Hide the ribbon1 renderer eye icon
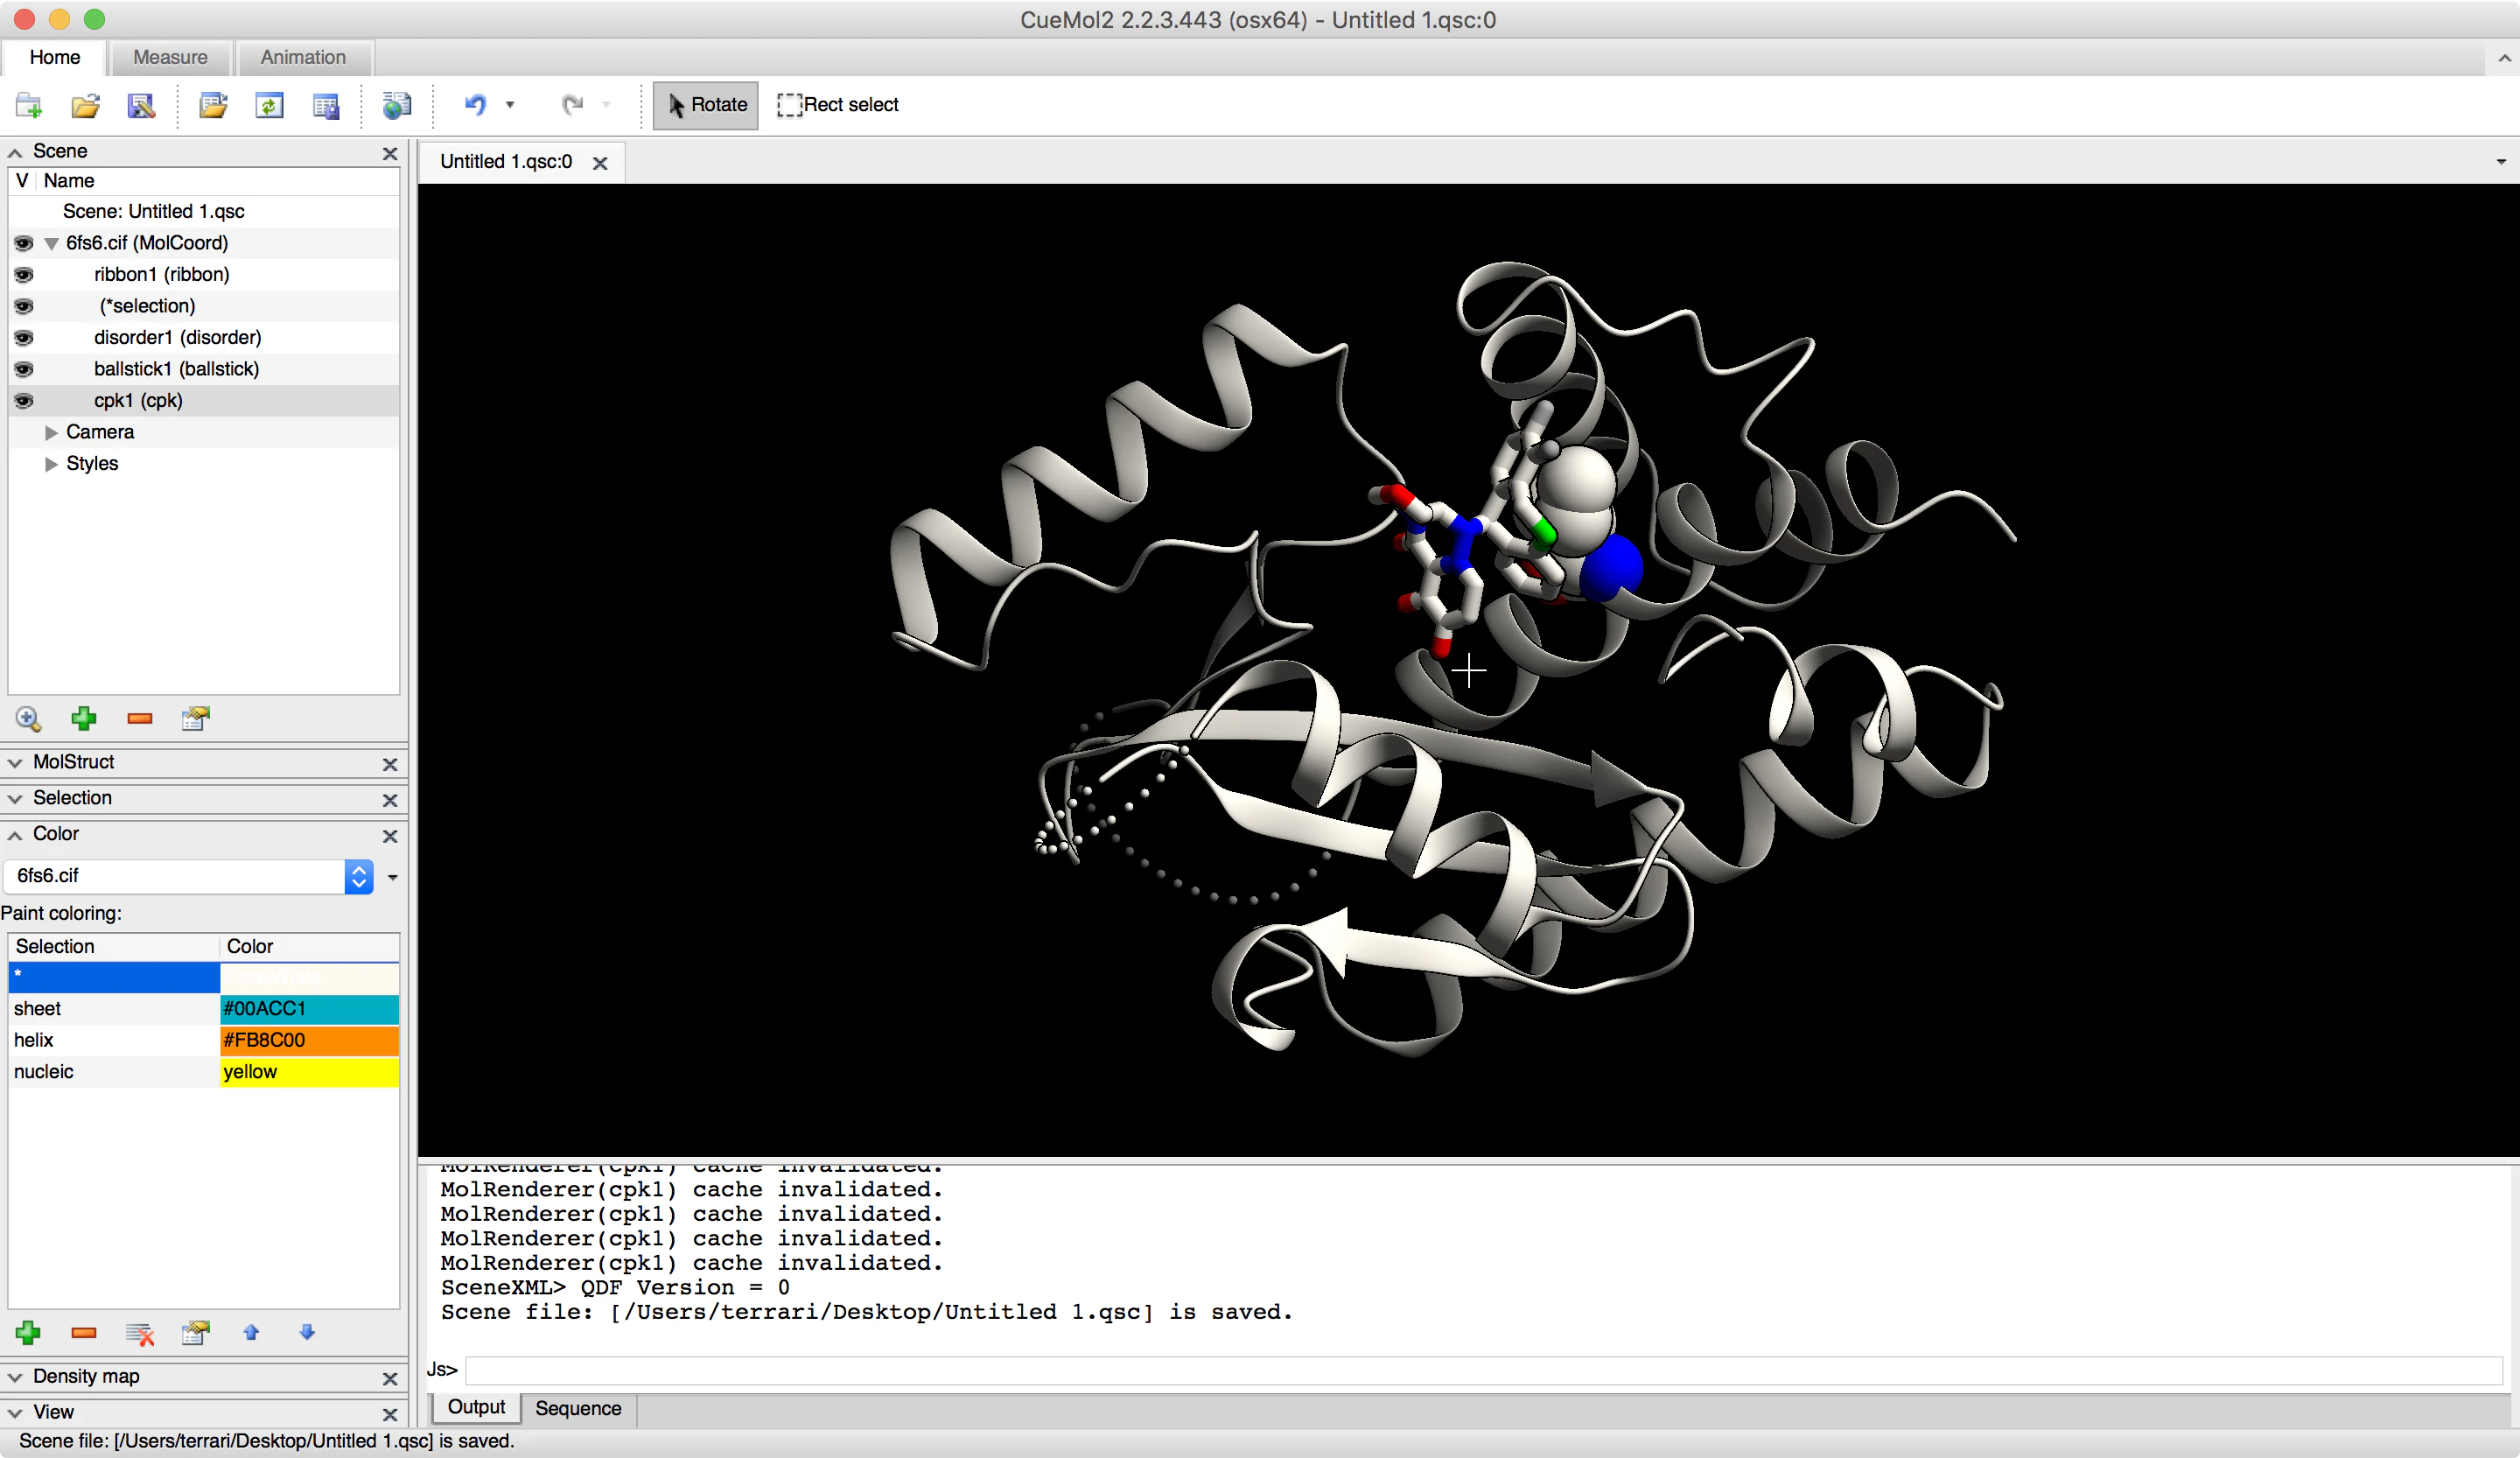 pyautogui.click(x=23, y=274)
